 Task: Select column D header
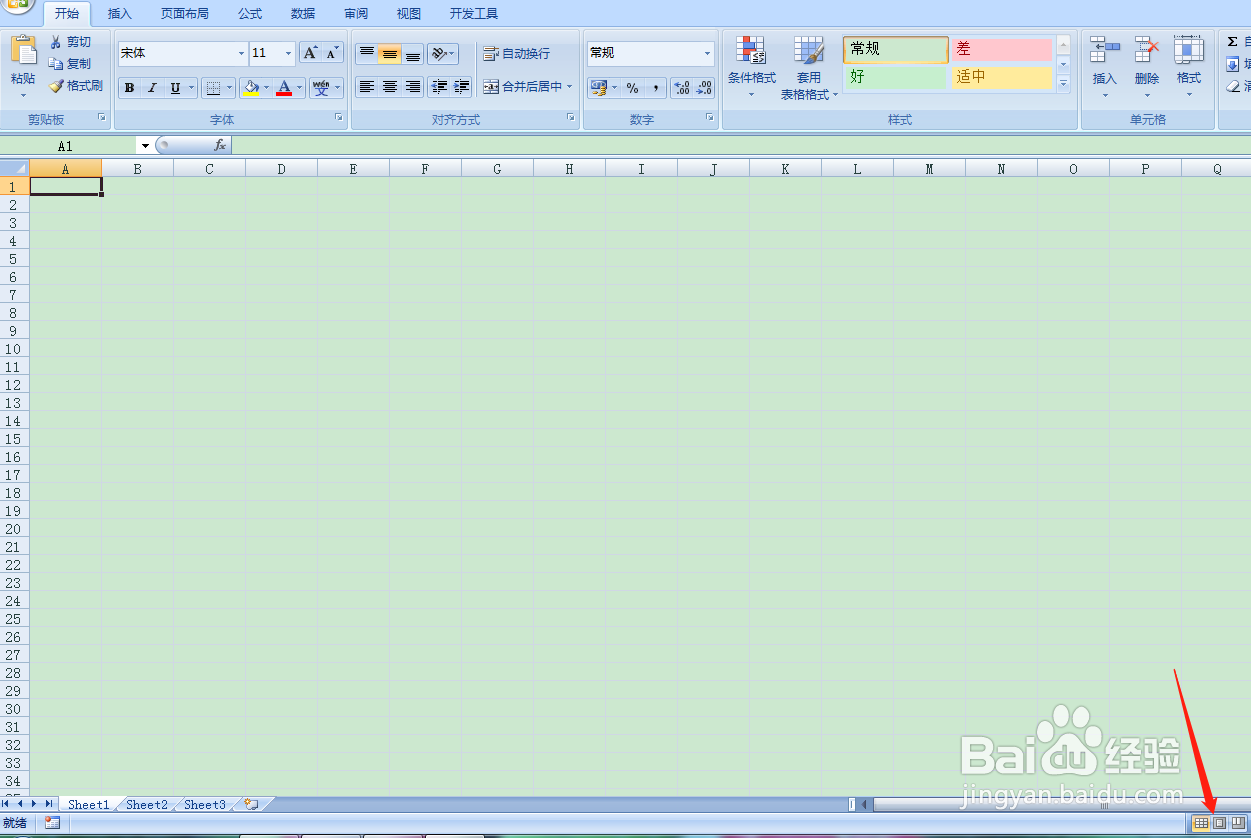(281, 169)
